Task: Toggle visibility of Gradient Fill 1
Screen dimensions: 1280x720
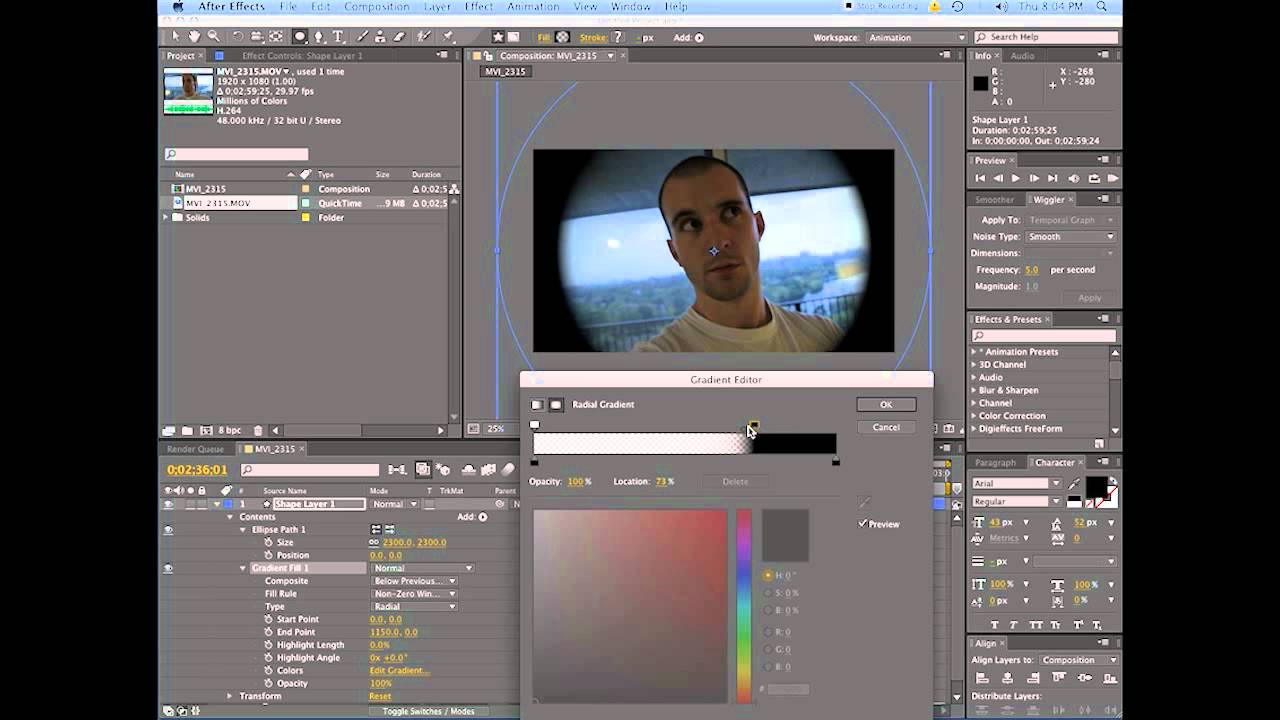Action: coord(168,568)
